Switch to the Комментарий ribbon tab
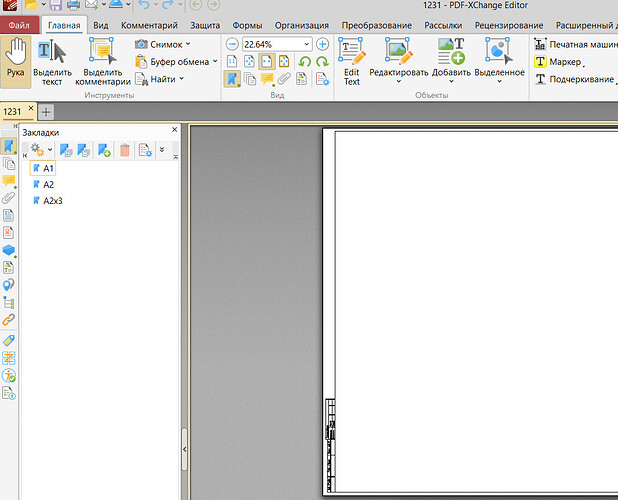Image resolution: width=618 pixels, height=500 pixels. click(x=149, y=26)
